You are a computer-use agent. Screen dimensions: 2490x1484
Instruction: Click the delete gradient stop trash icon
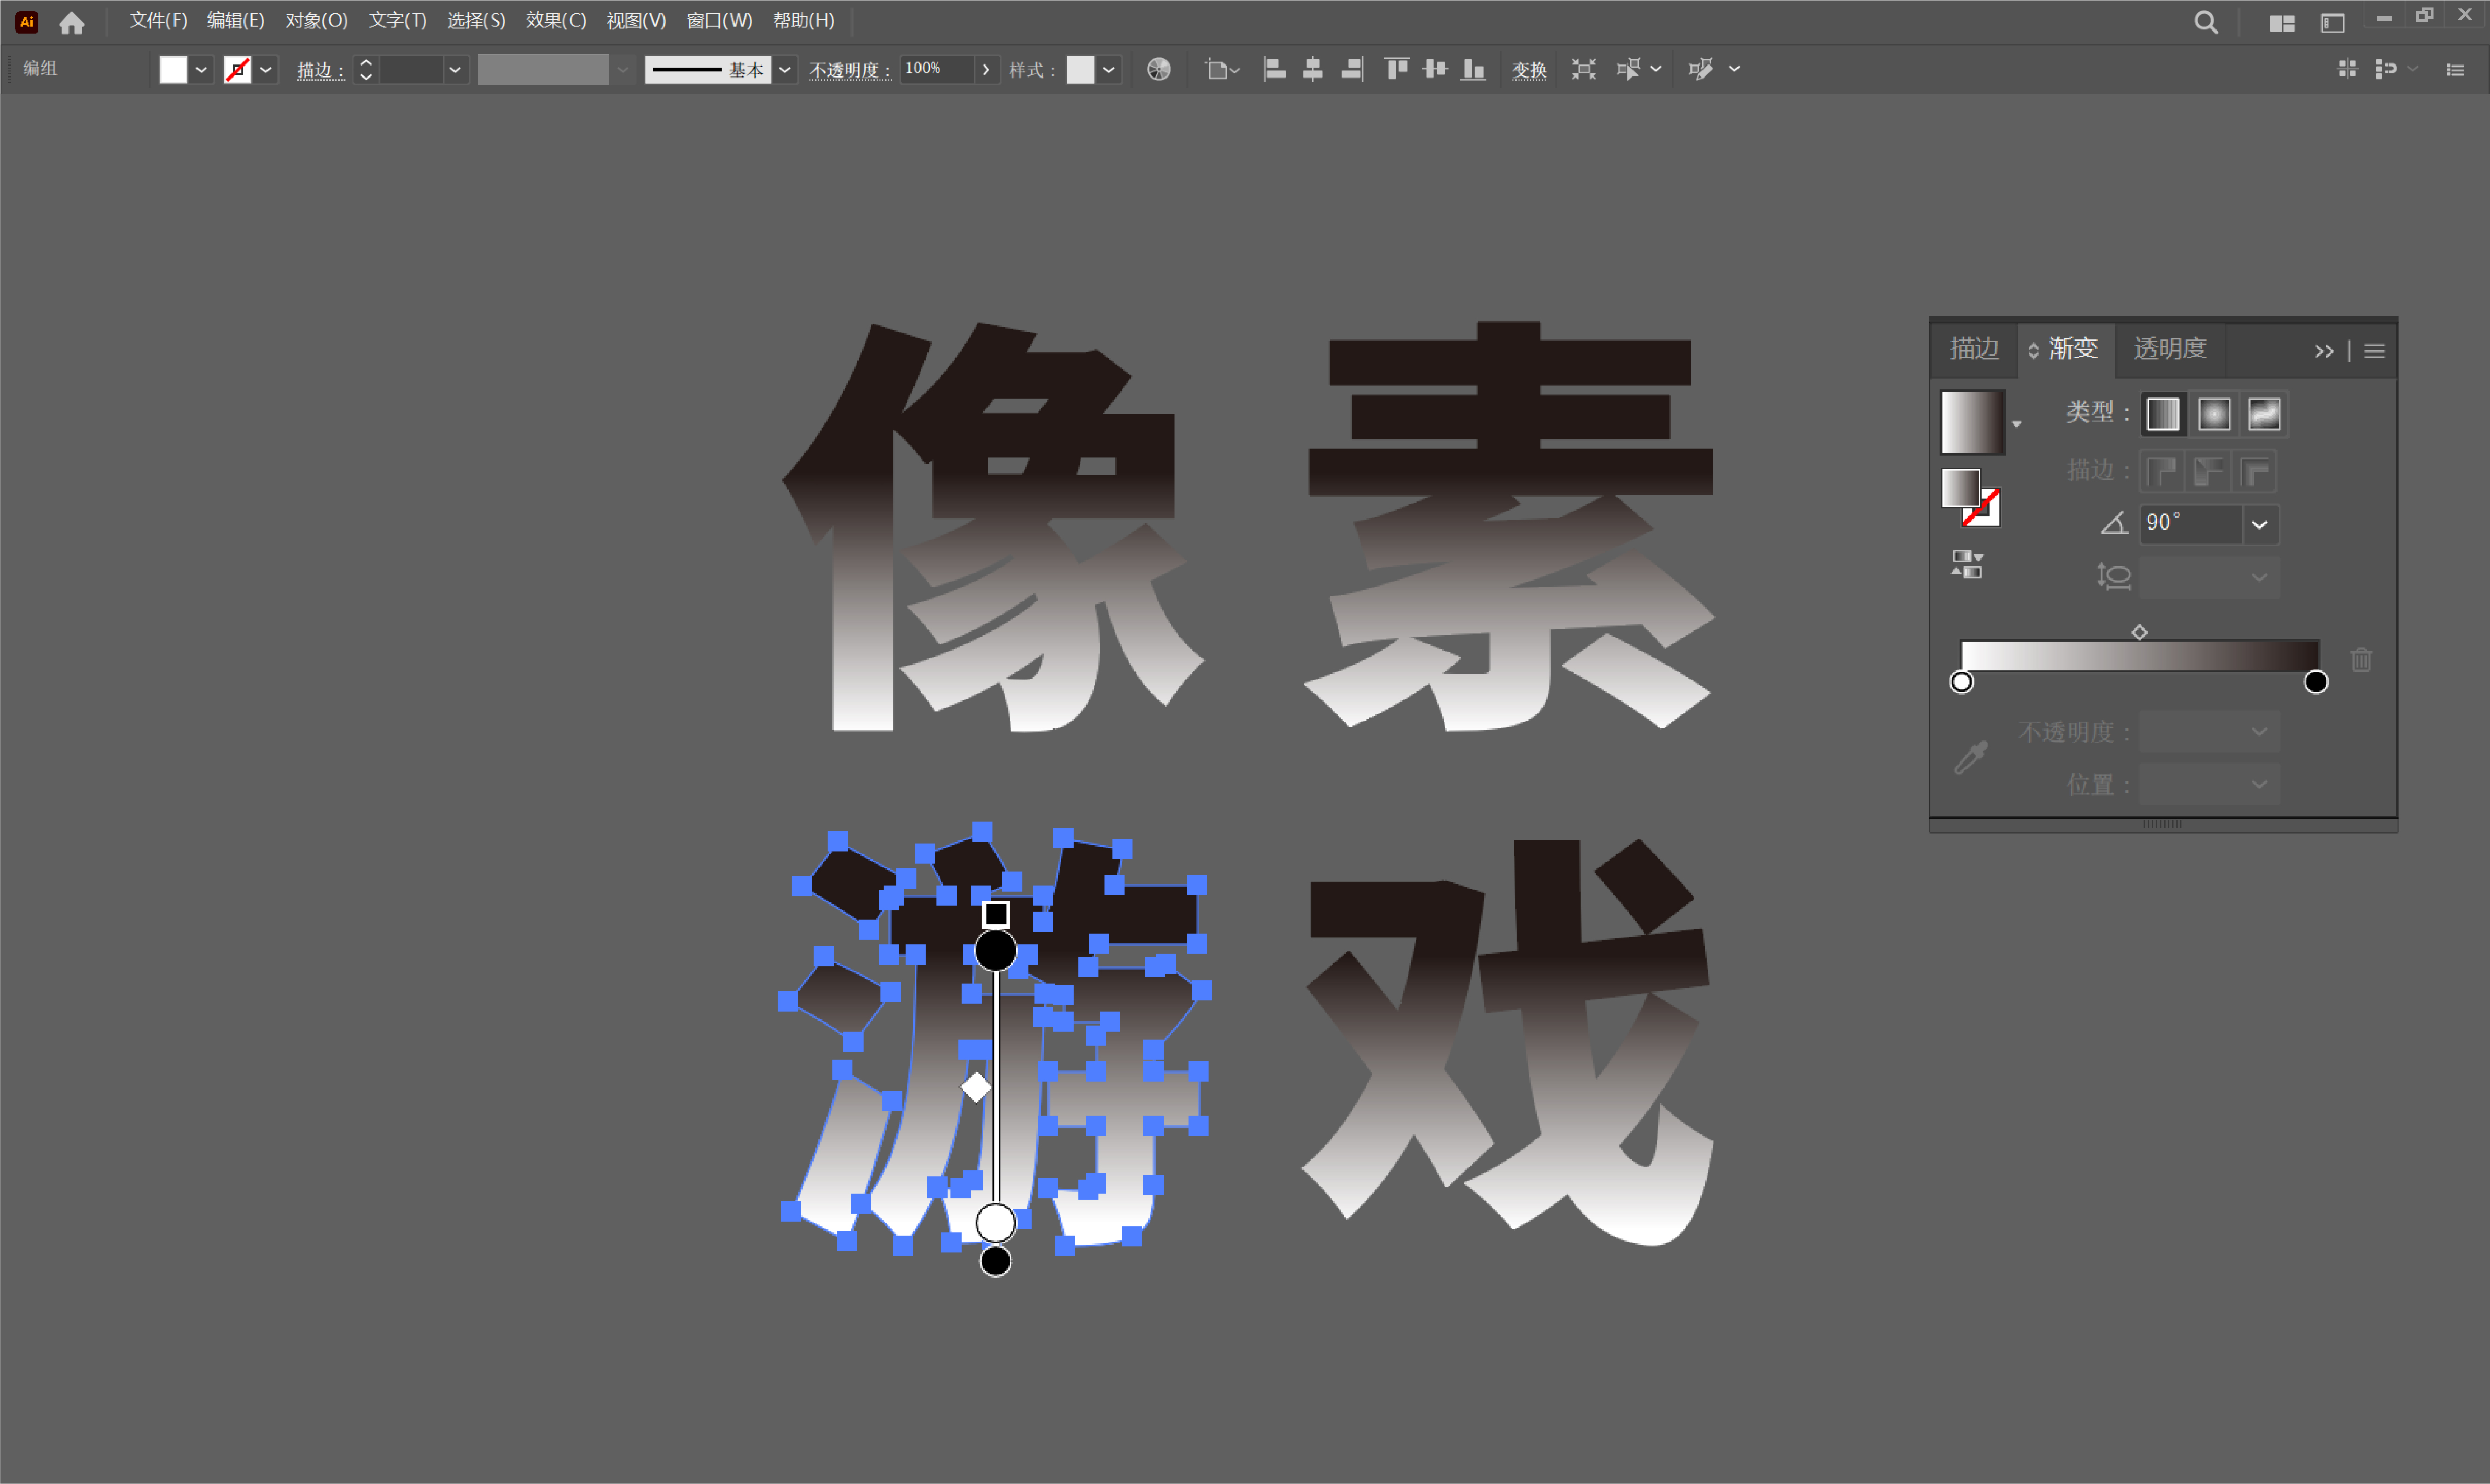(x=2361, y=659)
